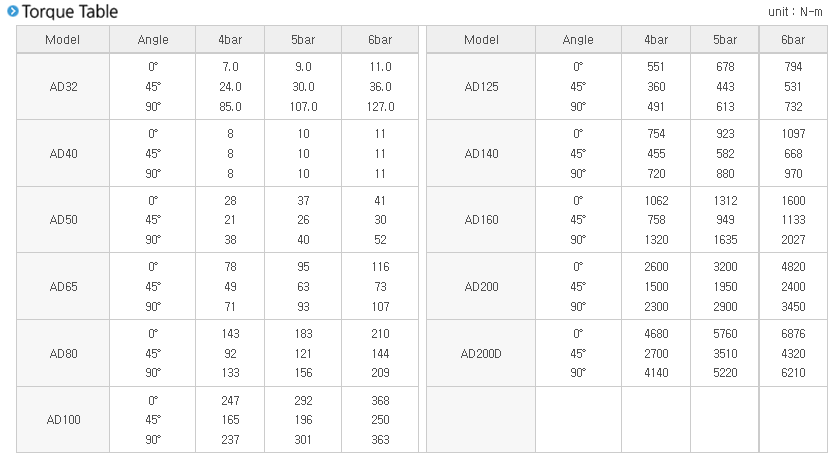Screen dimensions: 839x466
Task: Click the AD100 model cell
Action: (63, 420)
